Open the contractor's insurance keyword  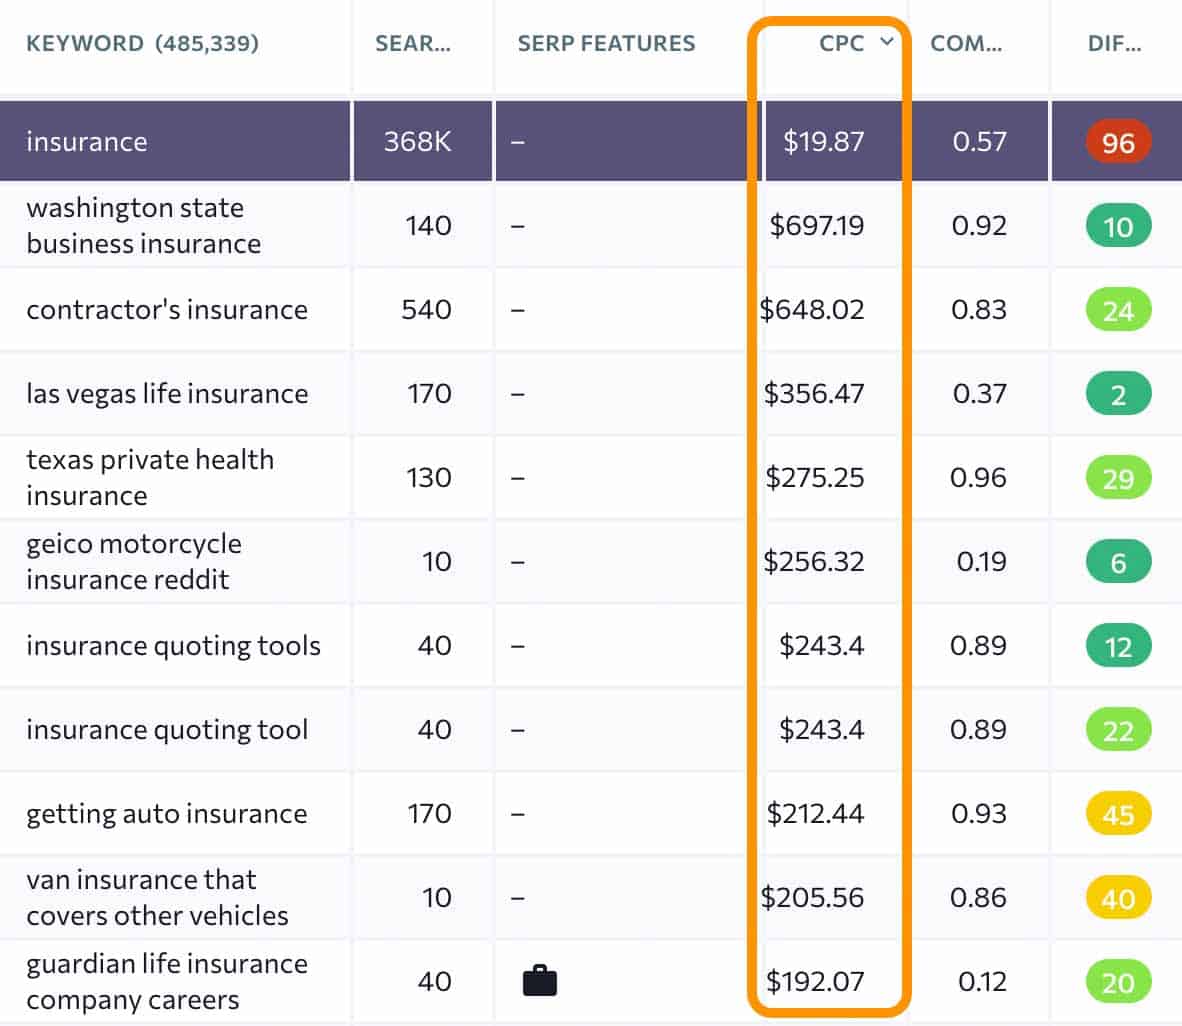pos(166,310)
